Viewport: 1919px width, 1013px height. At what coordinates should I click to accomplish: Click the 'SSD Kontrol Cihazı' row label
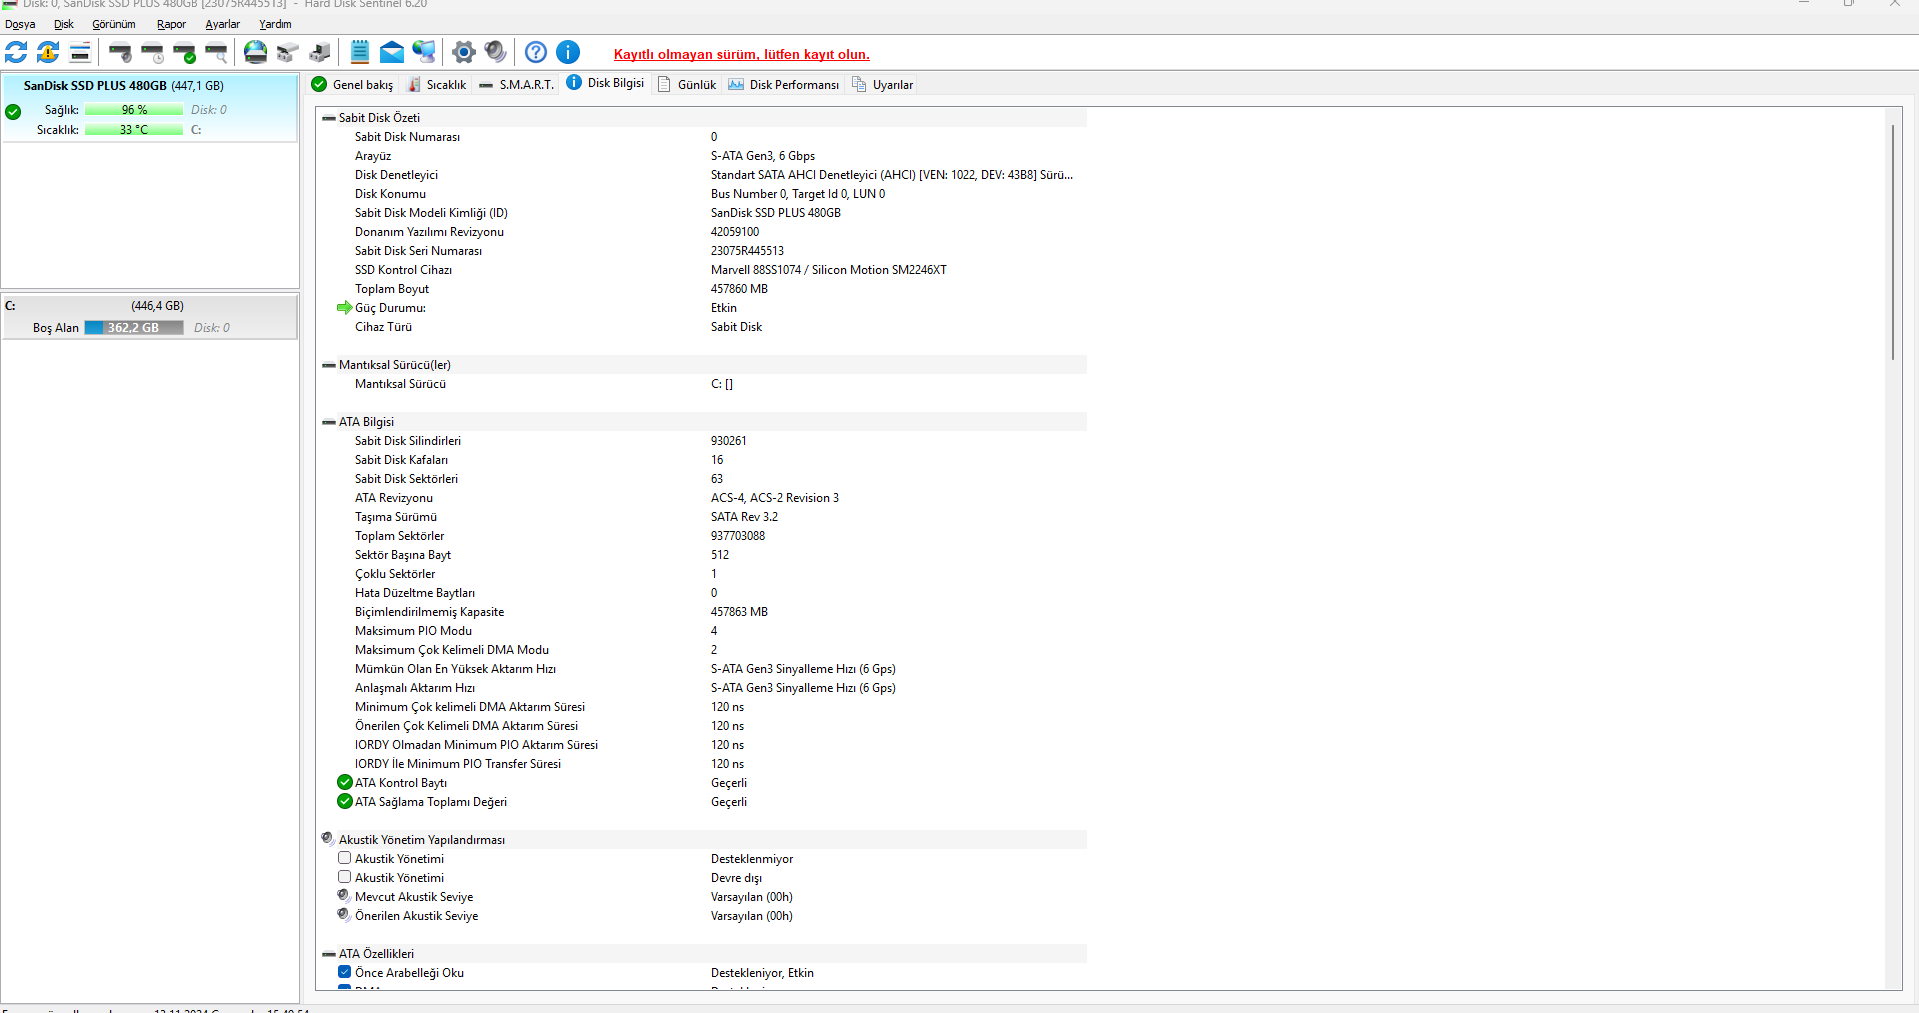coord(403,270)
